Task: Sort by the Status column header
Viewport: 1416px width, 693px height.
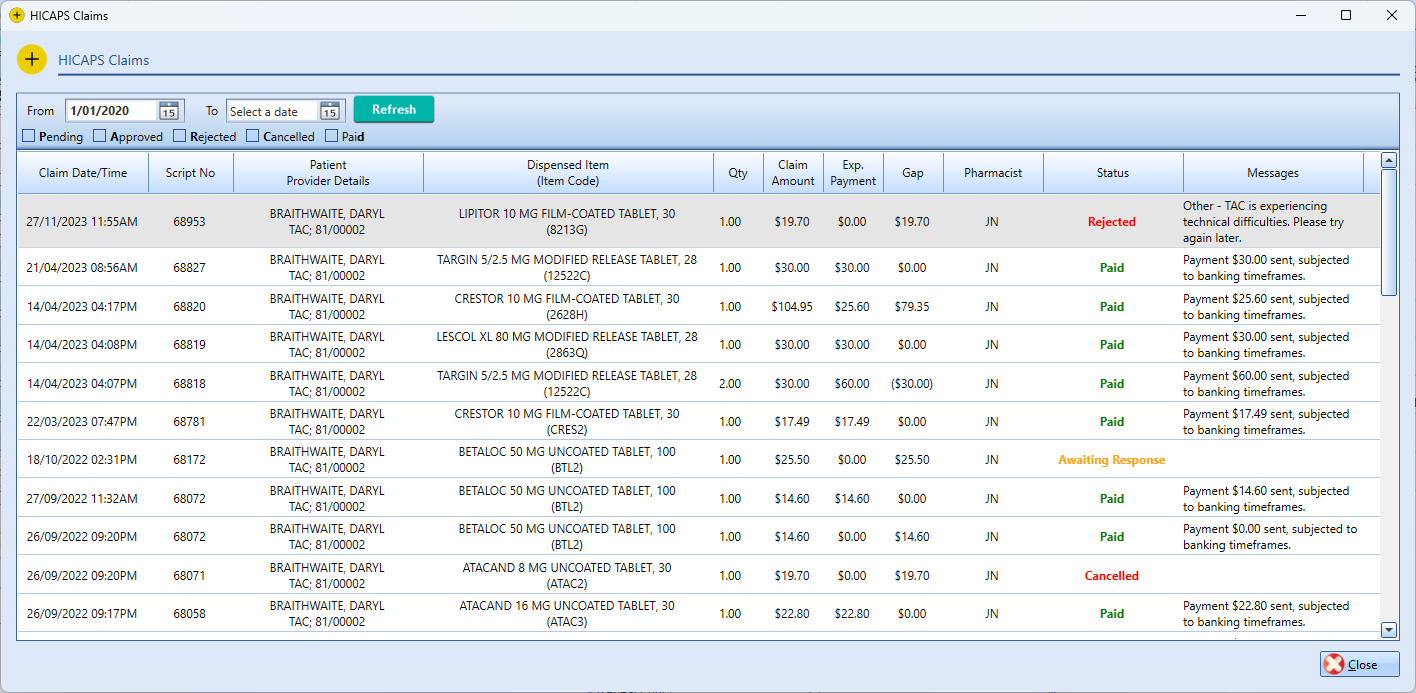Action: coord(1112,172)
